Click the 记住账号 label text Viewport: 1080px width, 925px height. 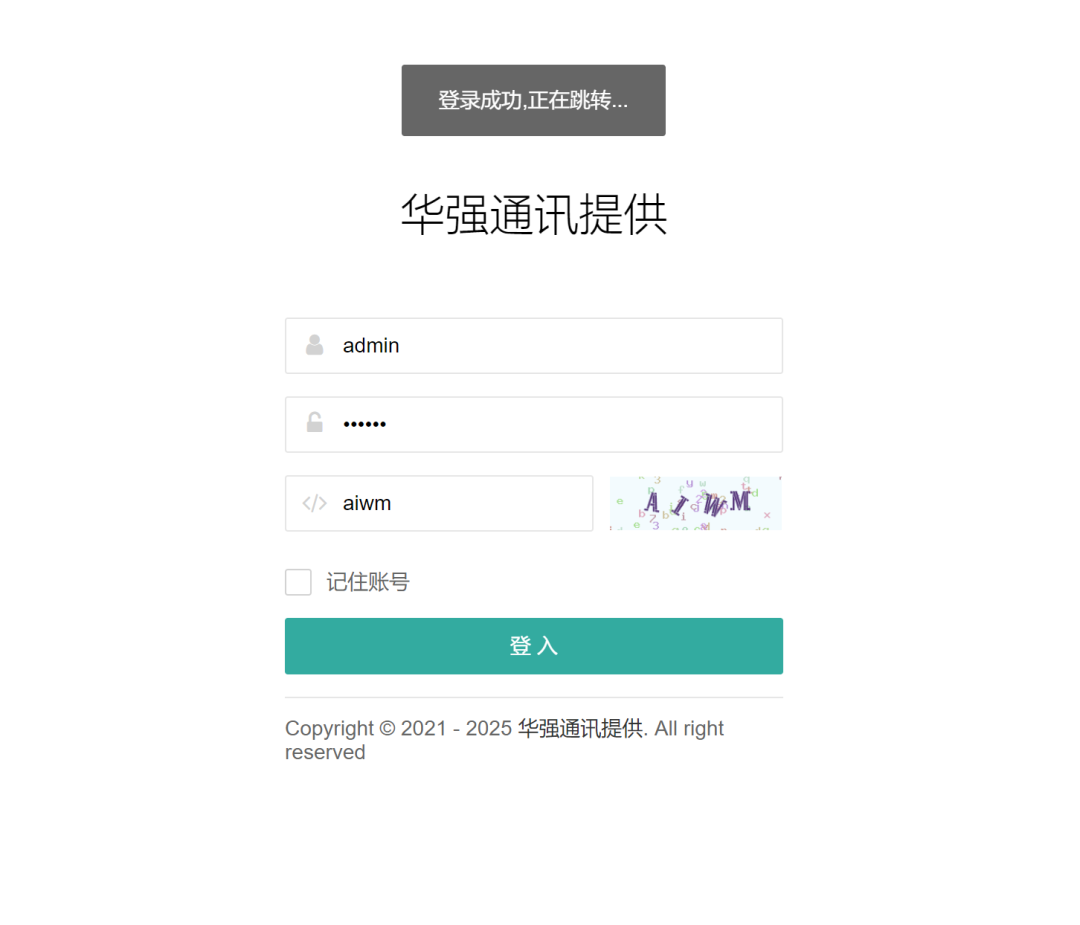[x=368, y=582]
